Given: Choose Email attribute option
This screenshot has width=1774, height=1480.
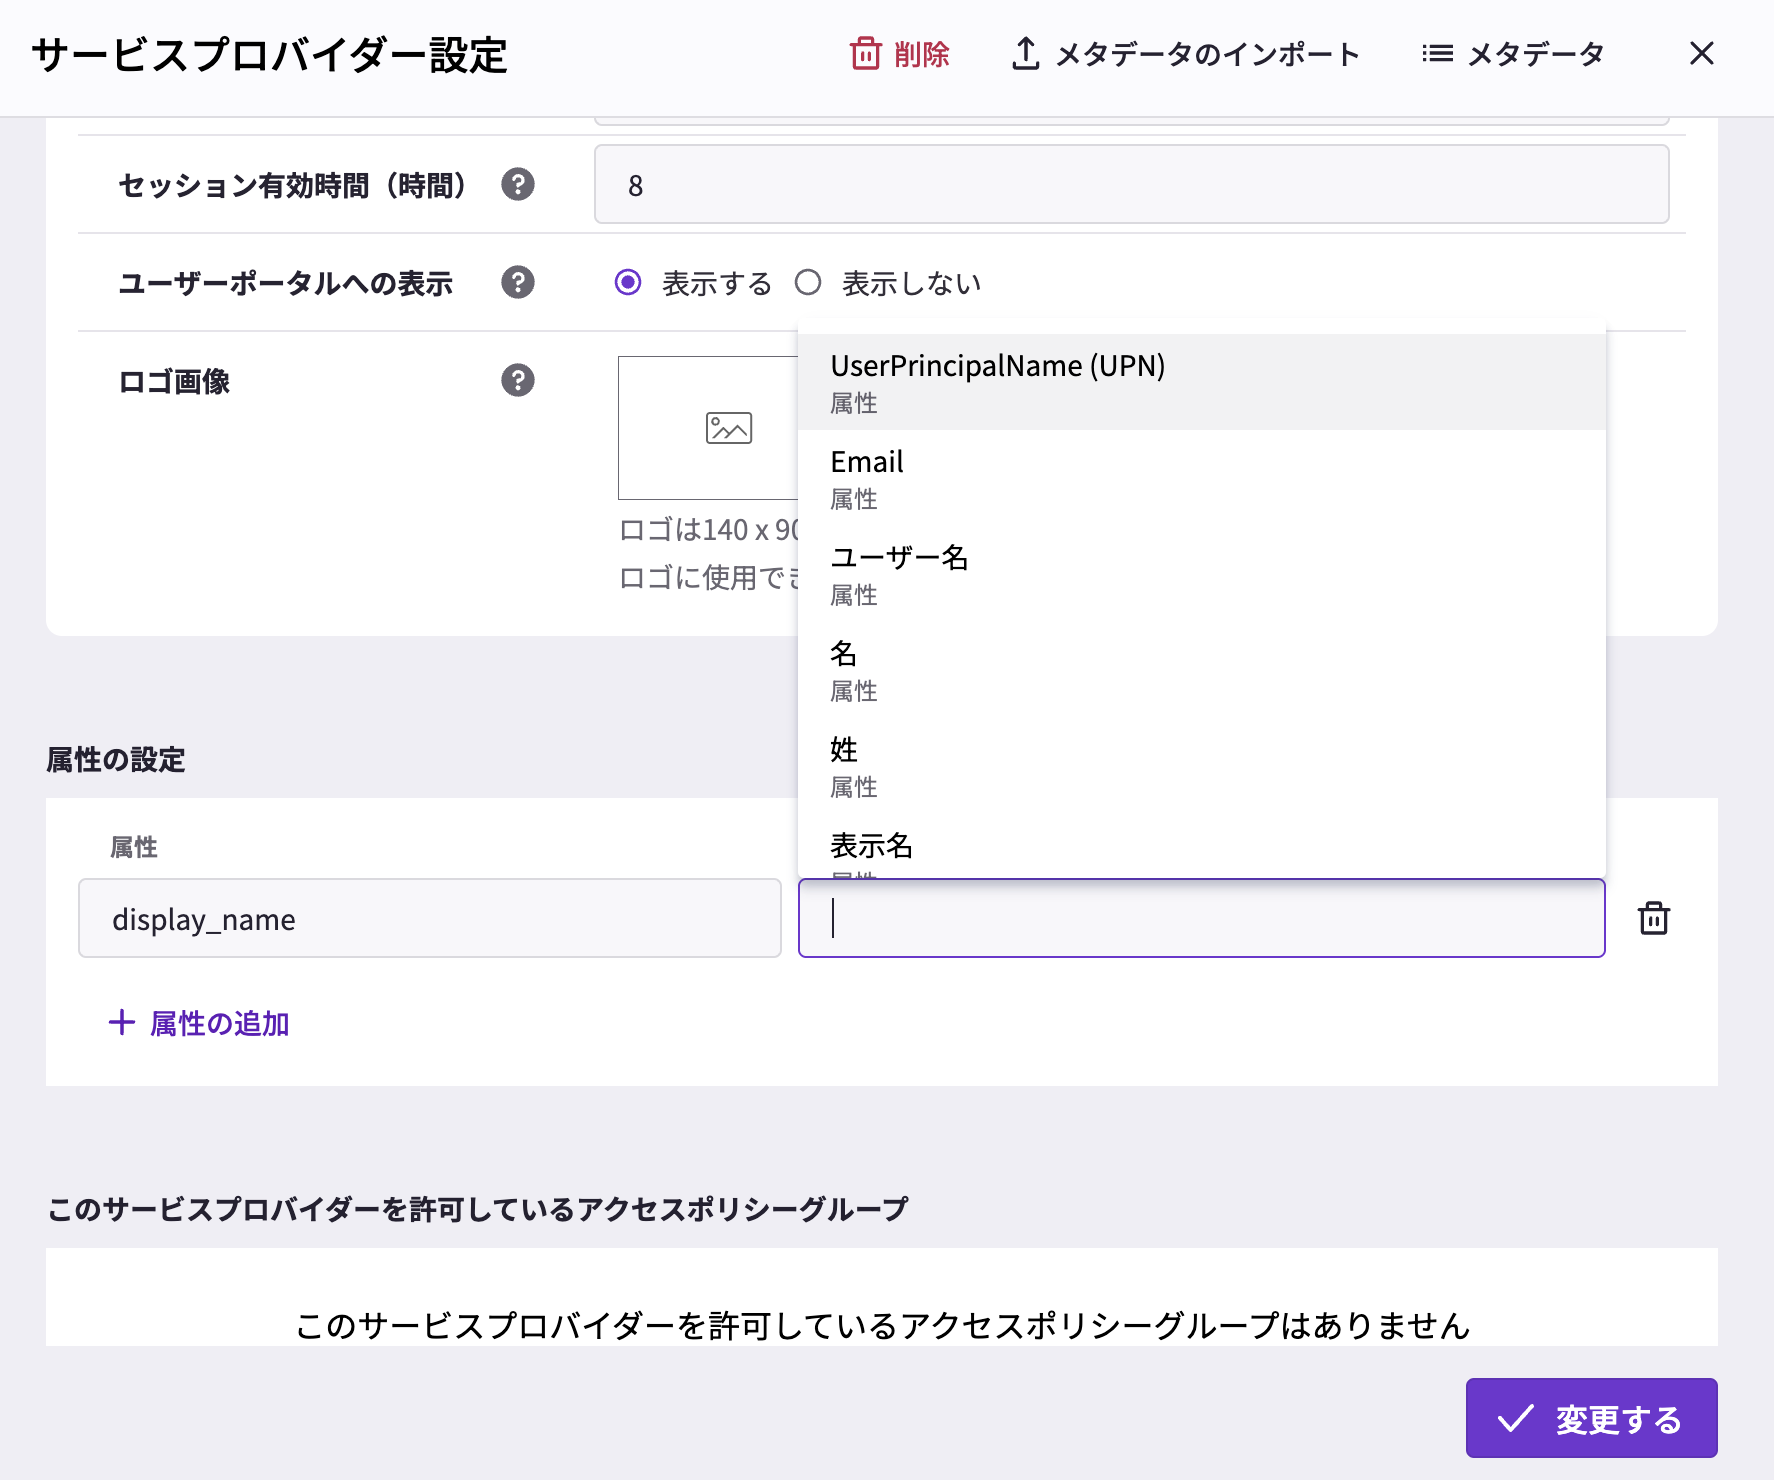Looking at the screenshot, I should point(1202,478).
